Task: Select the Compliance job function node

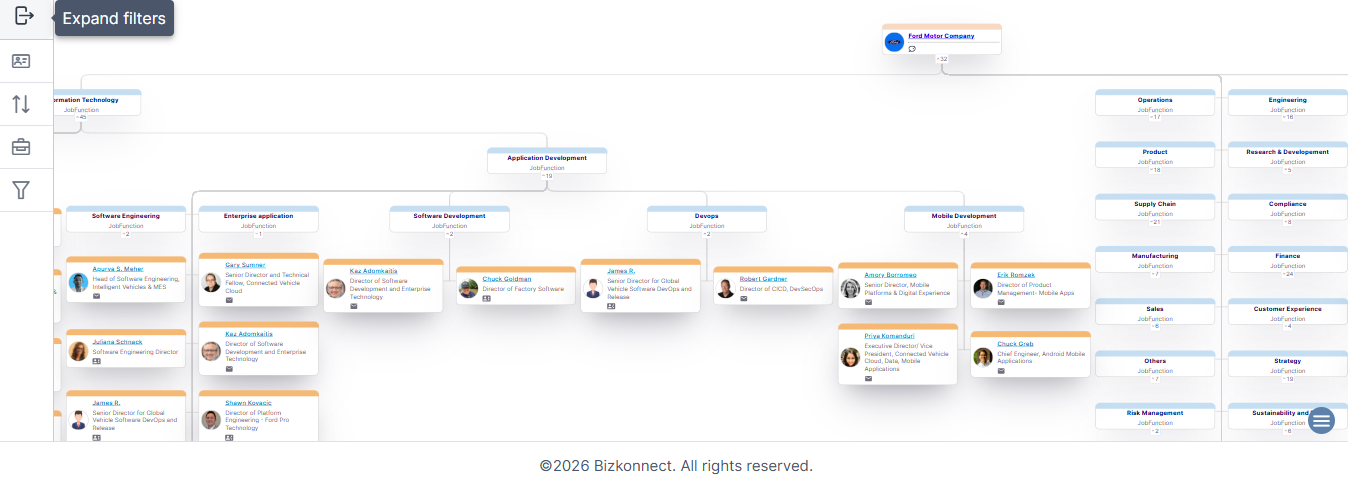Action: [1288, 208]
